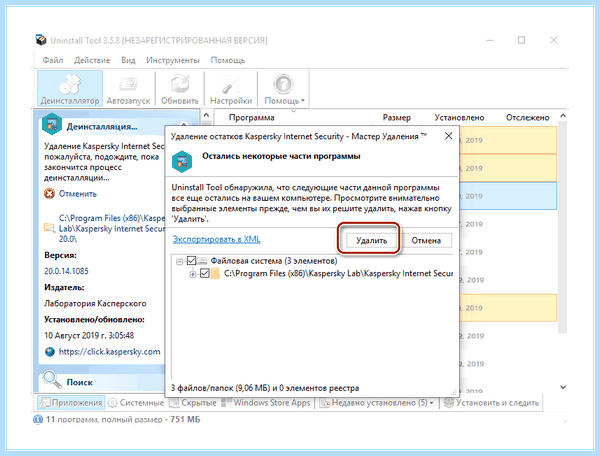Image resolution: width=600 pixels, height=456 pixels.
Task: Select the Деинсталлятор toolbar icon
Action: point(70,89)
